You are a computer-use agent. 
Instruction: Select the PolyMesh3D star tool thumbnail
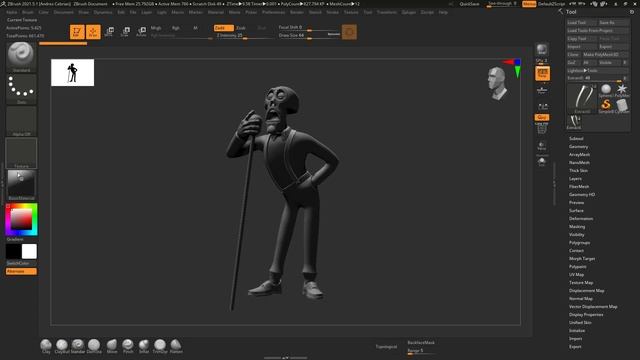click(622, 91)
